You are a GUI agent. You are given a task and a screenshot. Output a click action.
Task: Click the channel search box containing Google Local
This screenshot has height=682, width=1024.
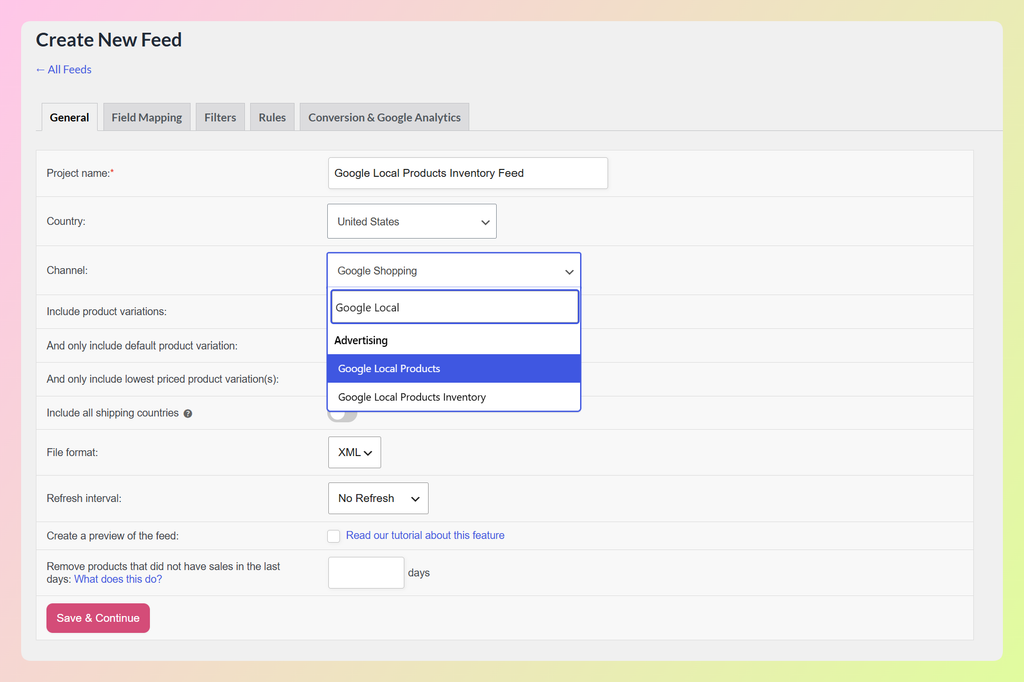tap(455, 307)
